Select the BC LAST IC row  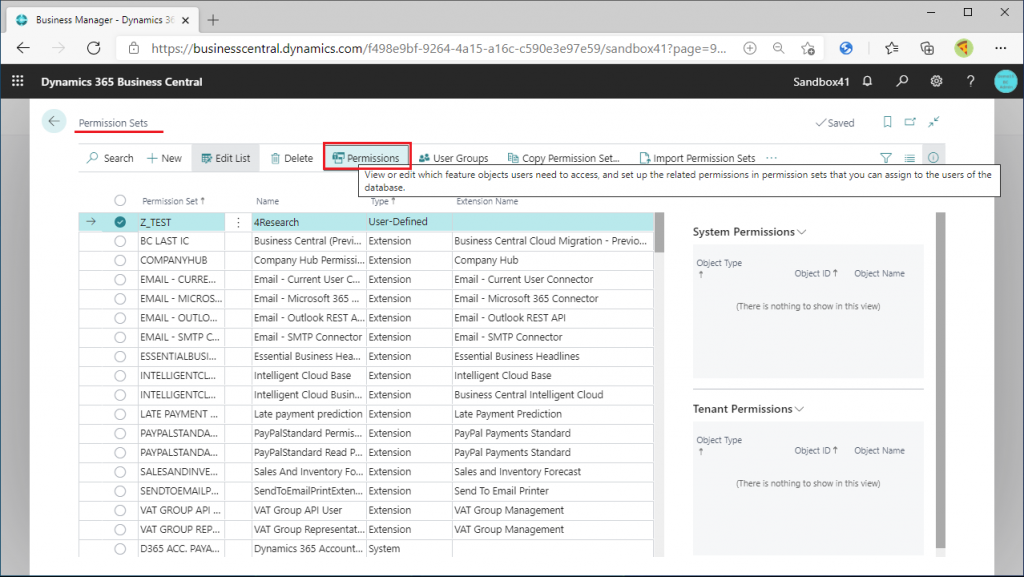(120, 241)
